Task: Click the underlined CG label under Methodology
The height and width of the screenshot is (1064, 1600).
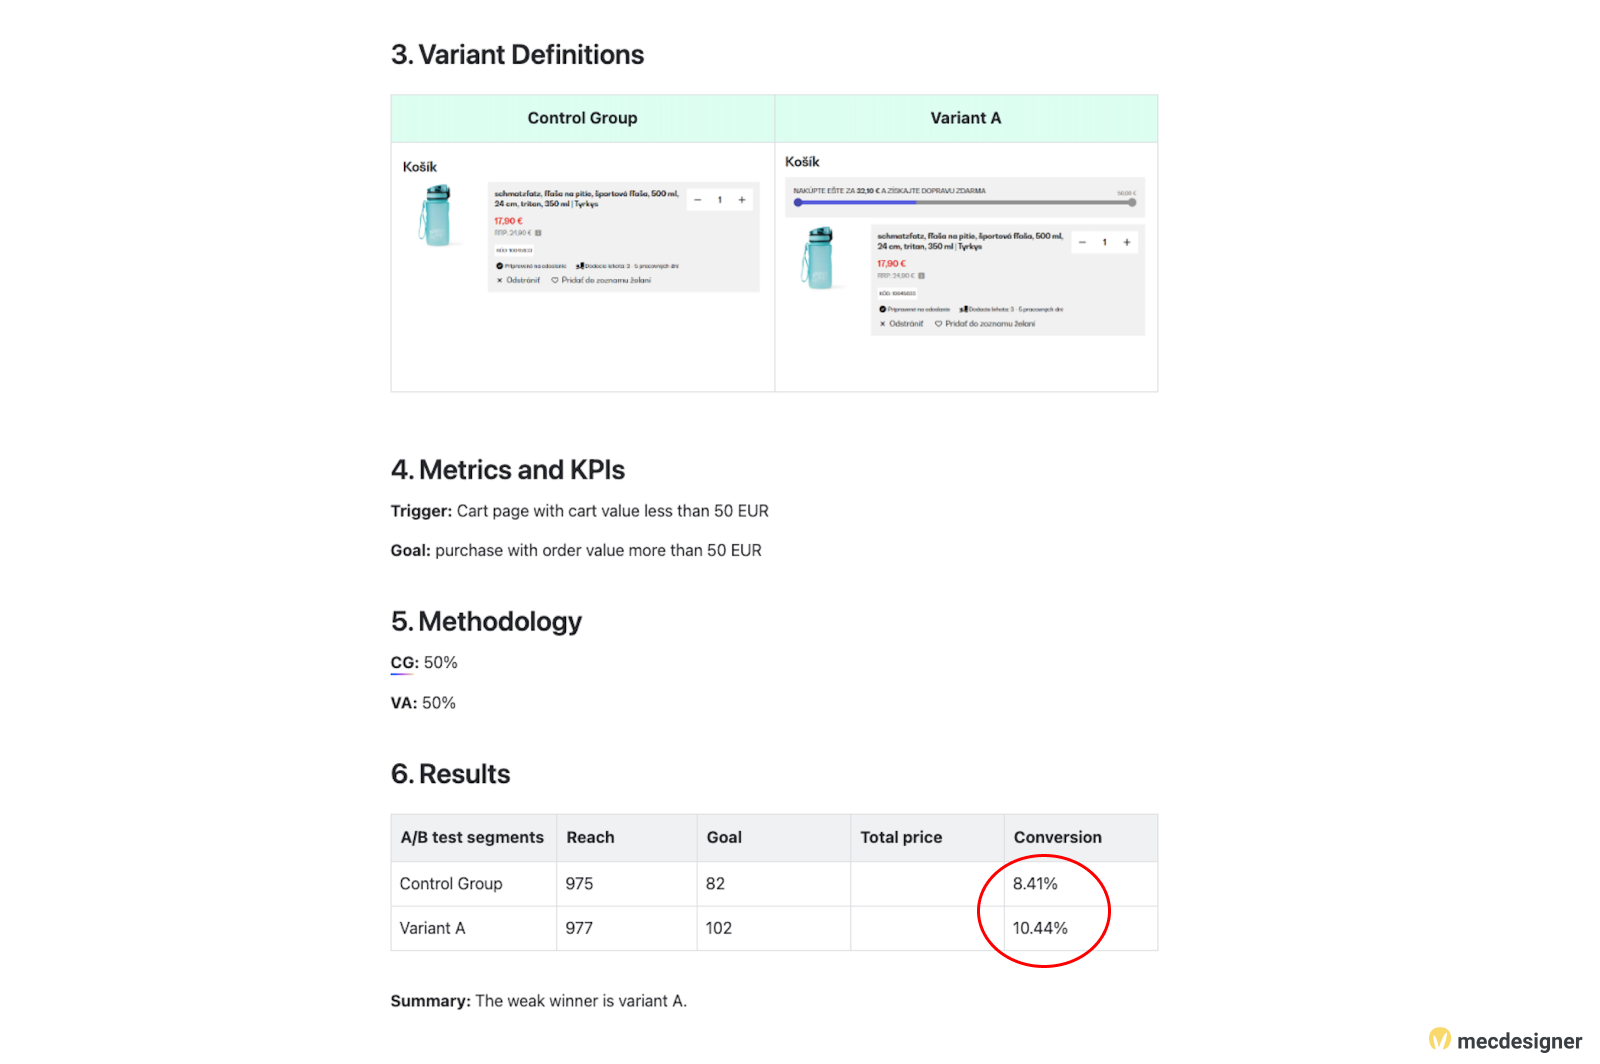Action: [404, 663]
